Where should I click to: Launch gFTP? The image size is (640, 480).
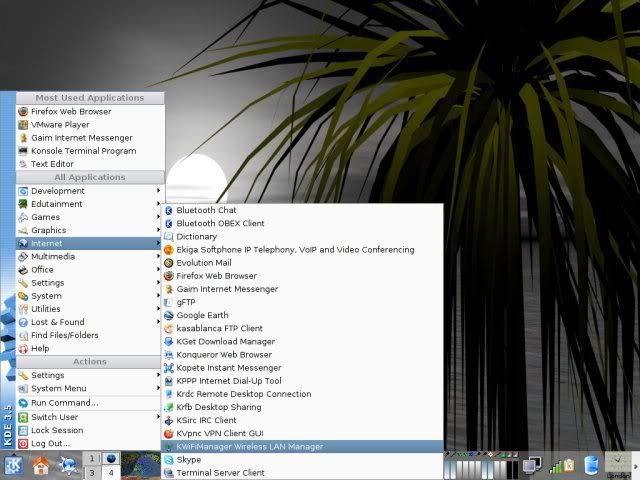click(x=302, y=302)
